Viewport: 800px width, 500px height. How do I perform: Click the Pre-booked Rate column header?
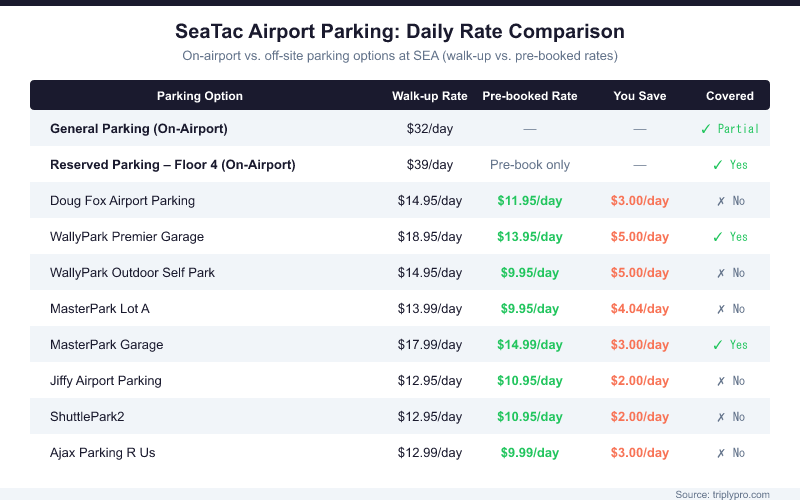click(x=530, y=96)
